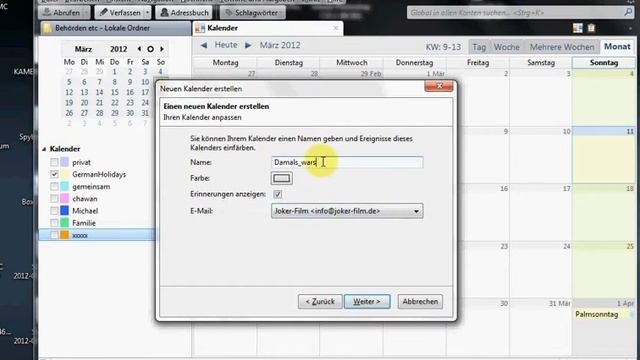Switch to Behörden etc - Lokale Ordner tab

[x=115, y=28]
